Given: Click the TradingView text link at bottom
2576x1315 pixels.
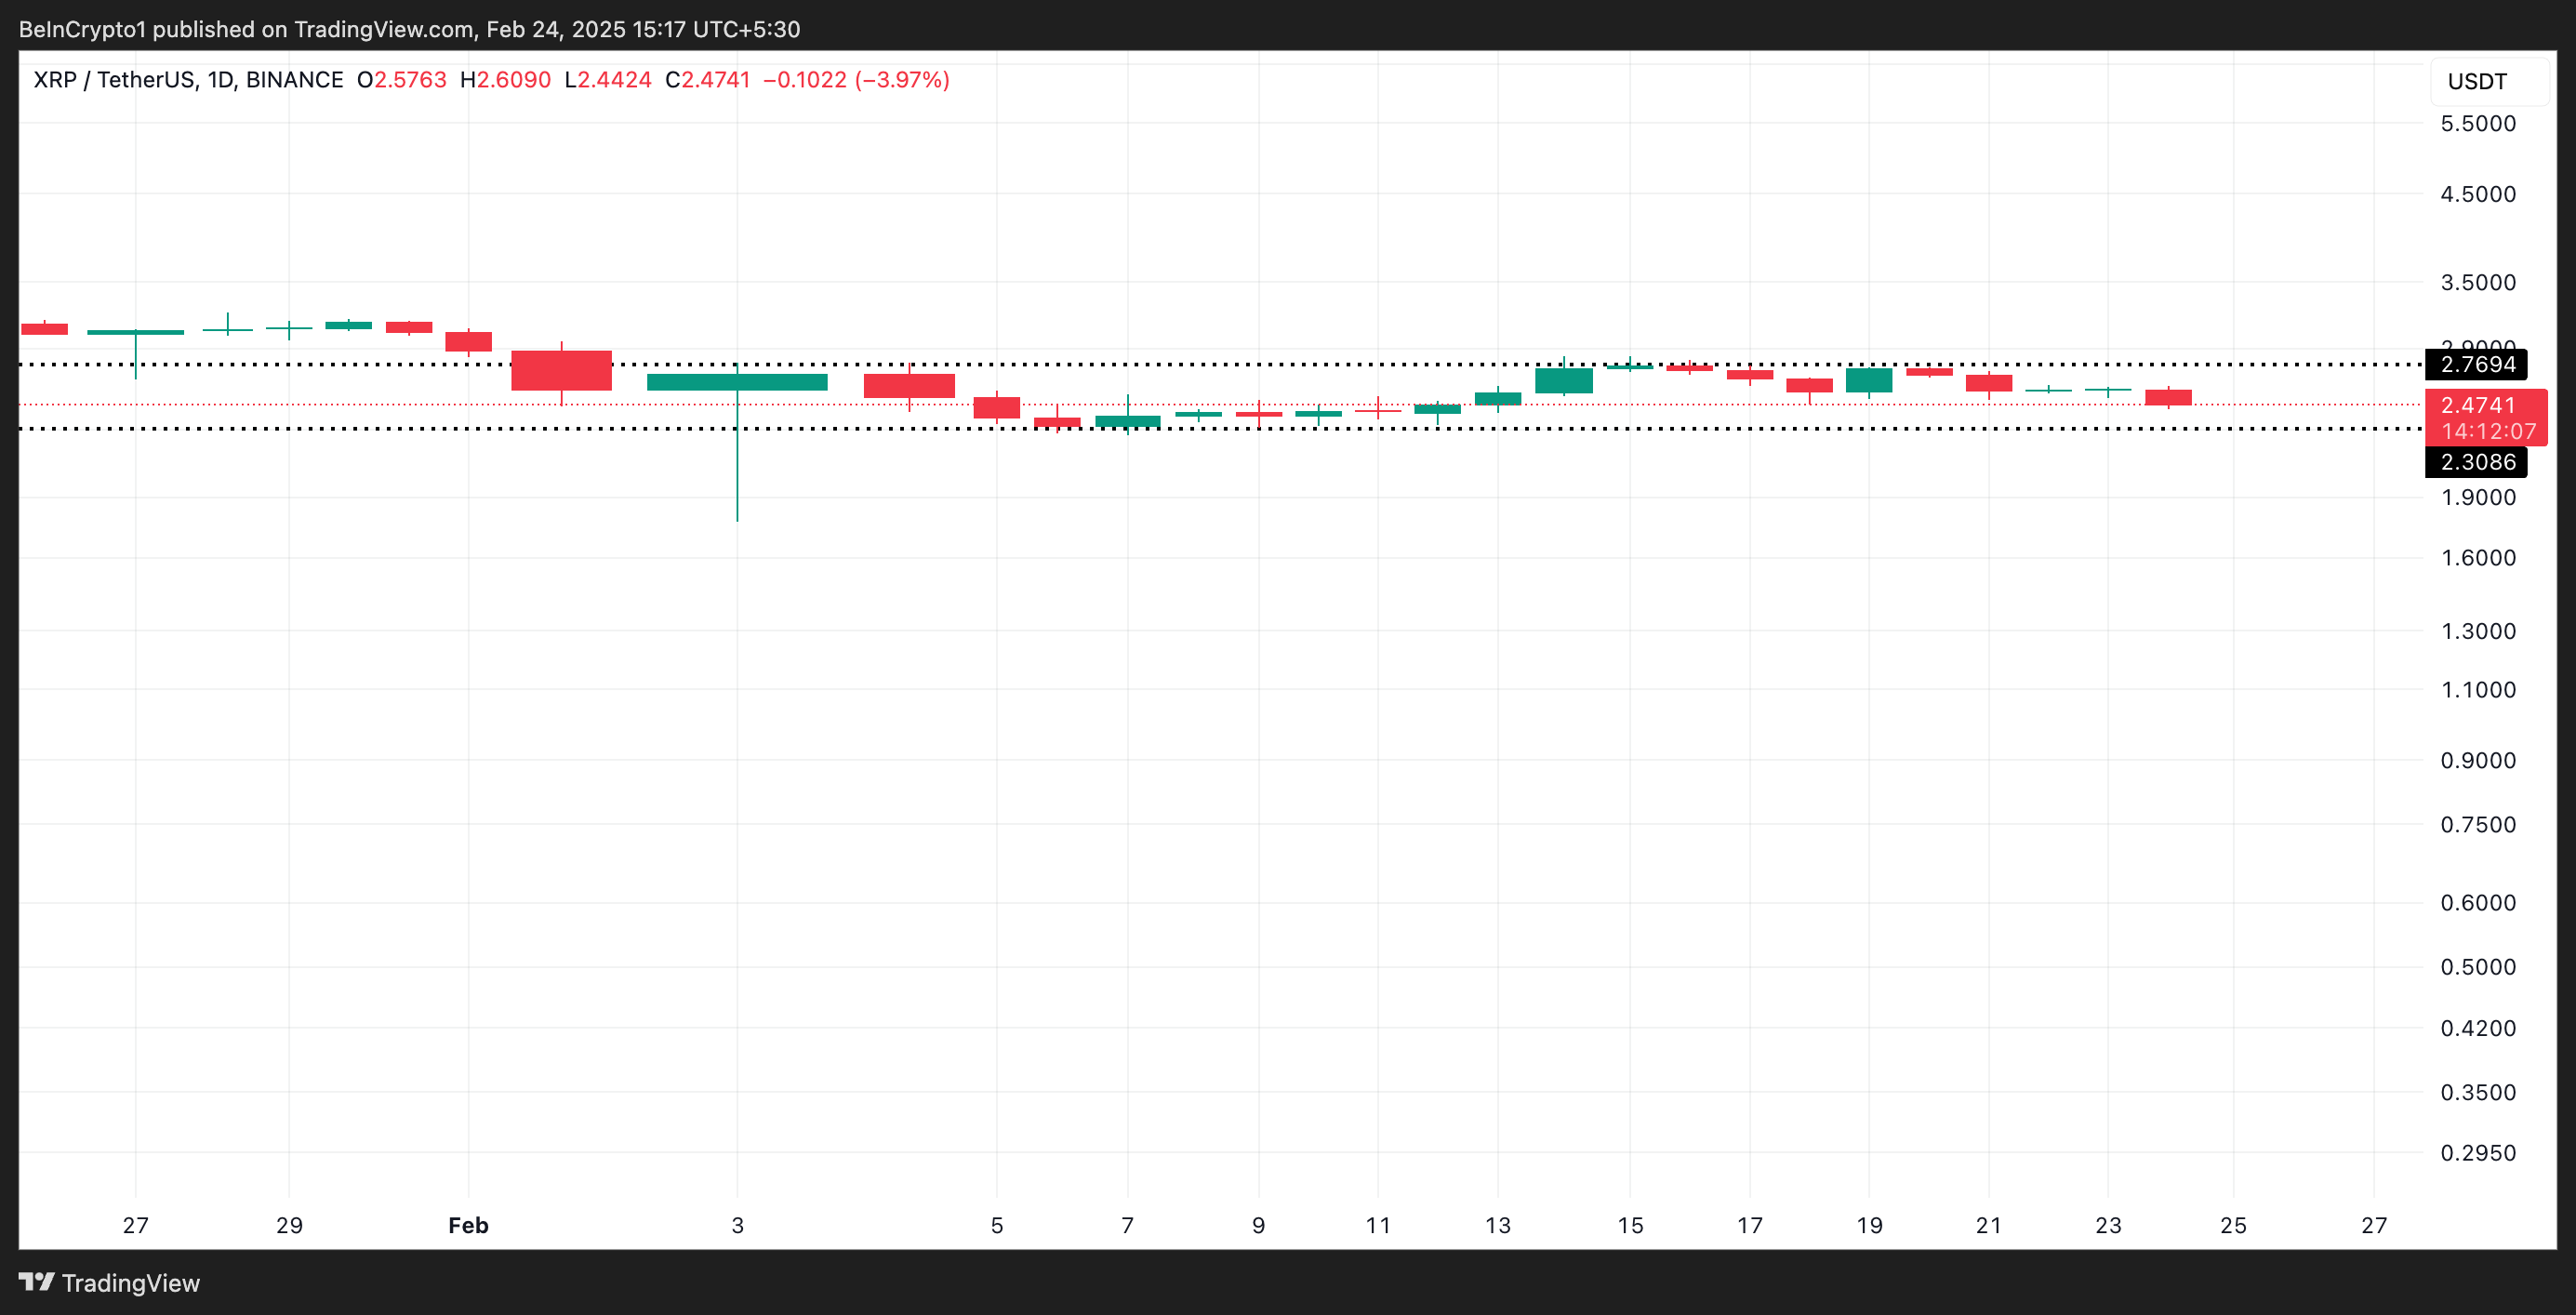Looking at the screenshot, I should (x=130, y=1283).
